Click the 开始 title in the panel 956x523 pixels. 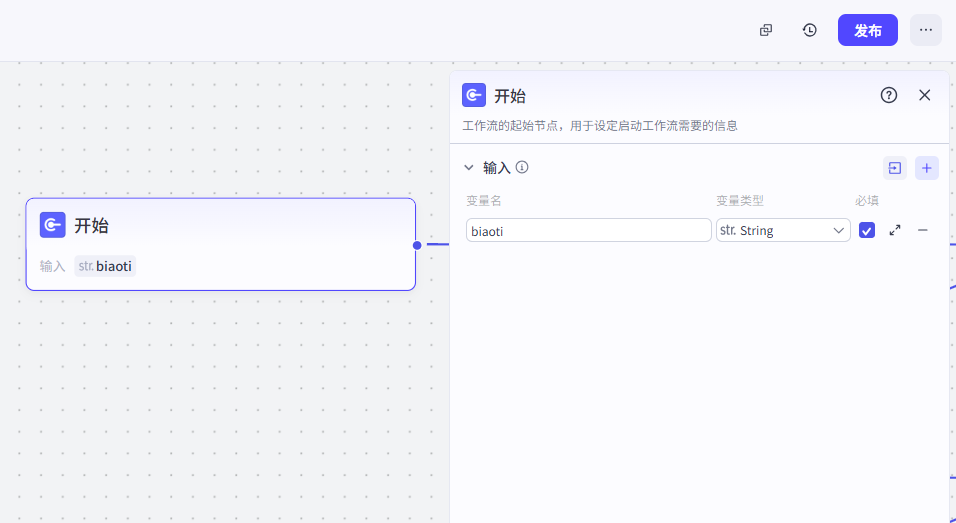click(x=510, y=96)
